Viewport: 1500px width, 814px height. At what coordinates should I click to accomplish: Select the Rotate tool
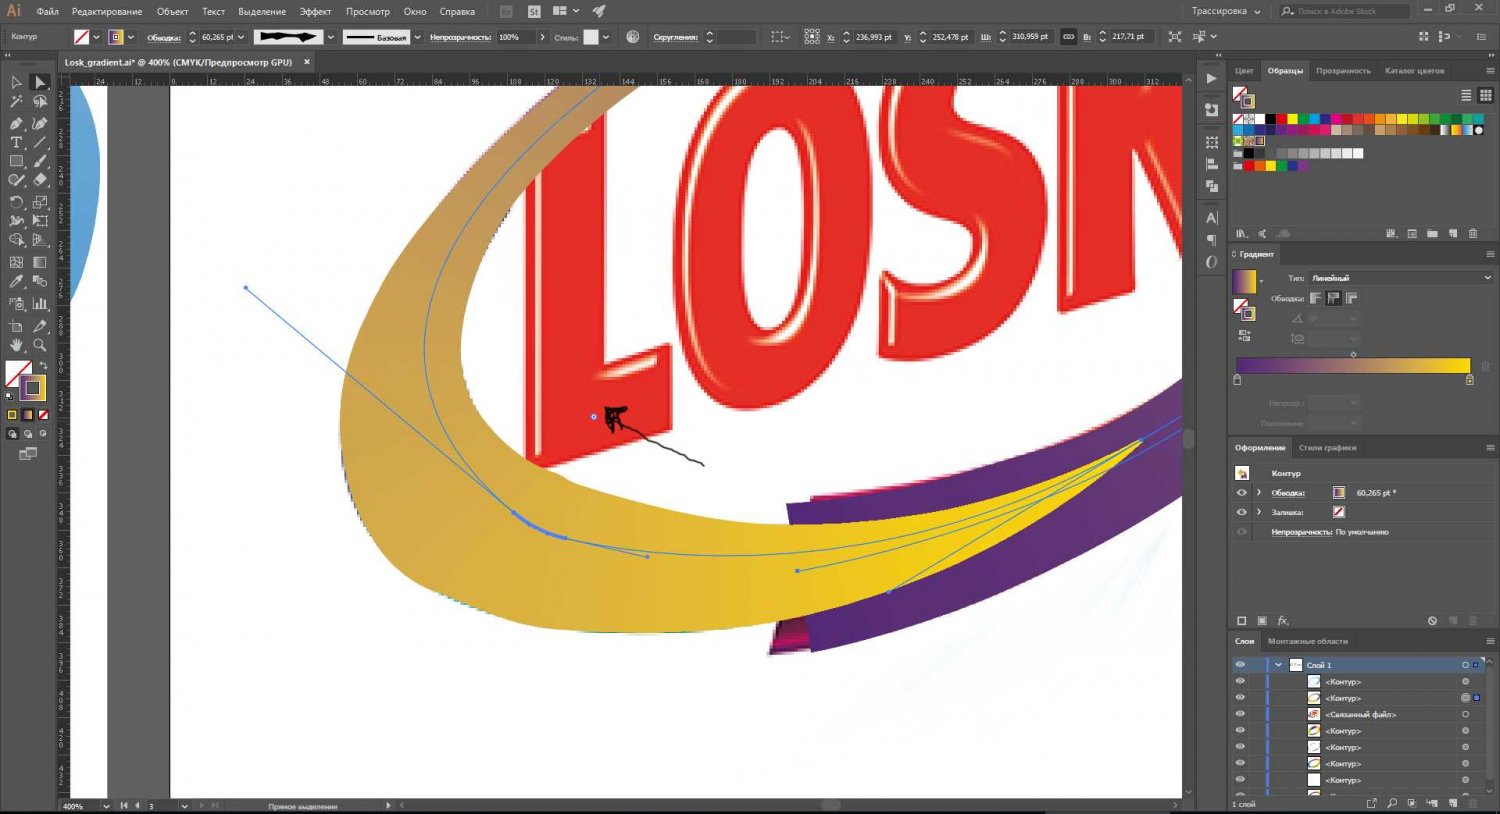click(x=16, y=202)
